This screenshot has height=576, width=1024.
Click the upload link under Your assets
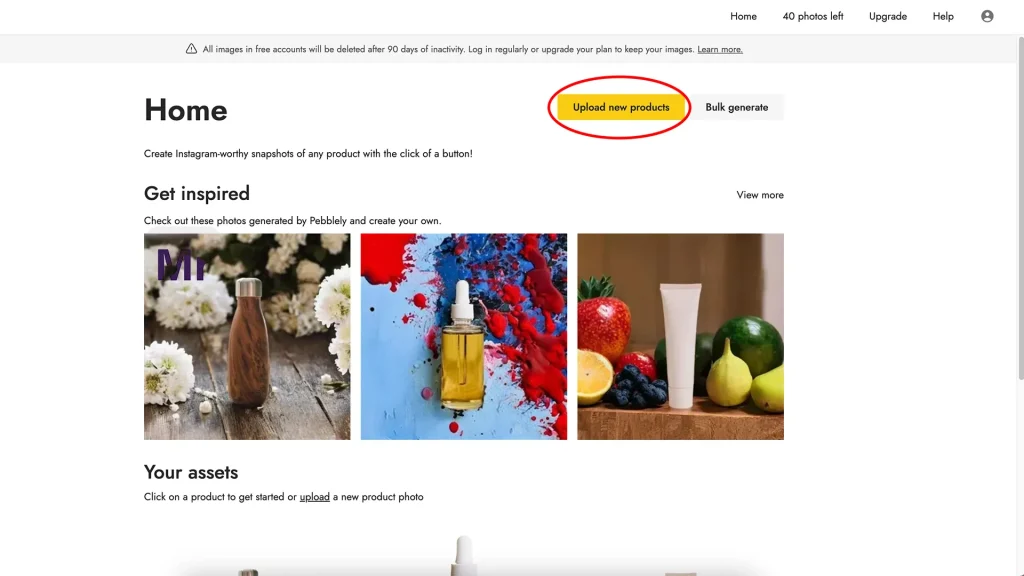point(314,496)
